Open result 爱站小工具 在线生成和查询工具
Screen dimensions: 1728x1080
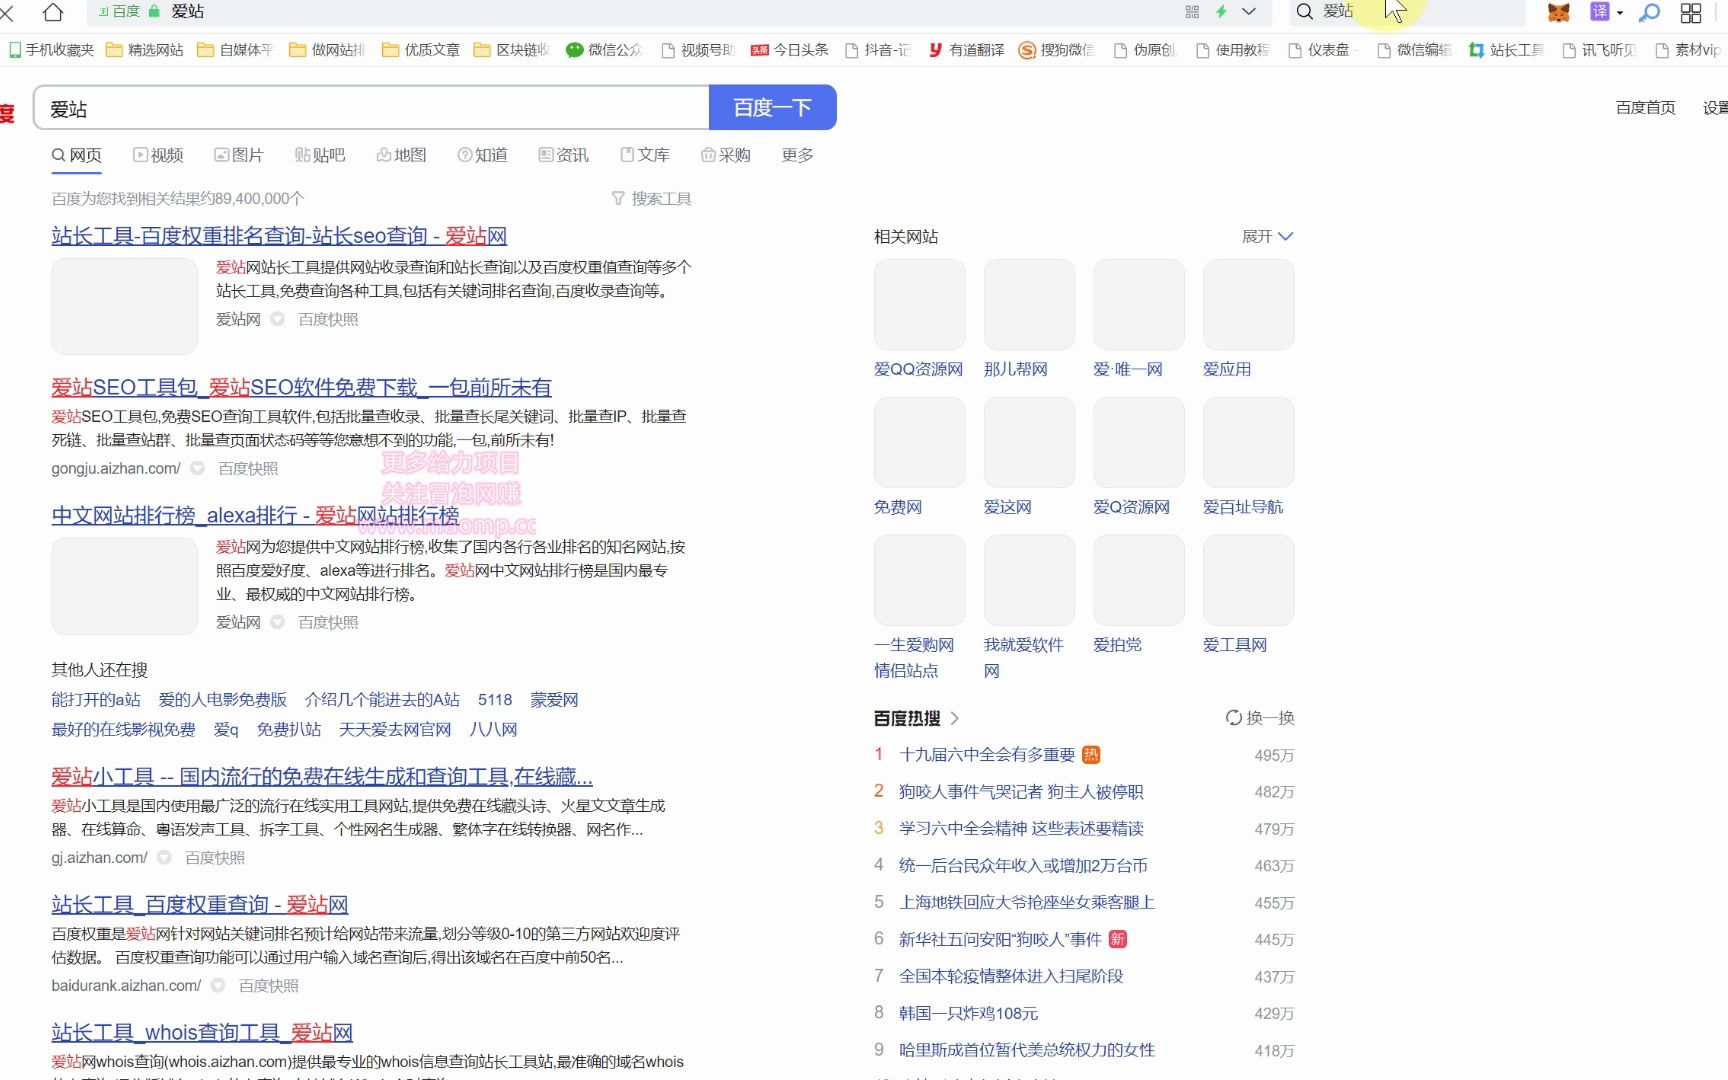[322, 776]
